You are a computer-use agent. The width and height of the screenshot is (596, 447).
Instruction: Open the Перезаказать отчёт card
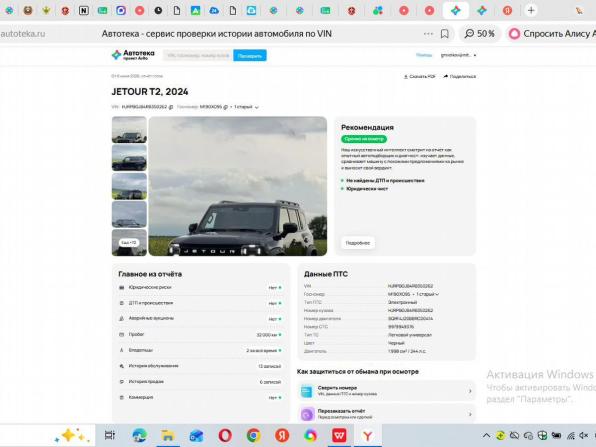click(386, 414)
